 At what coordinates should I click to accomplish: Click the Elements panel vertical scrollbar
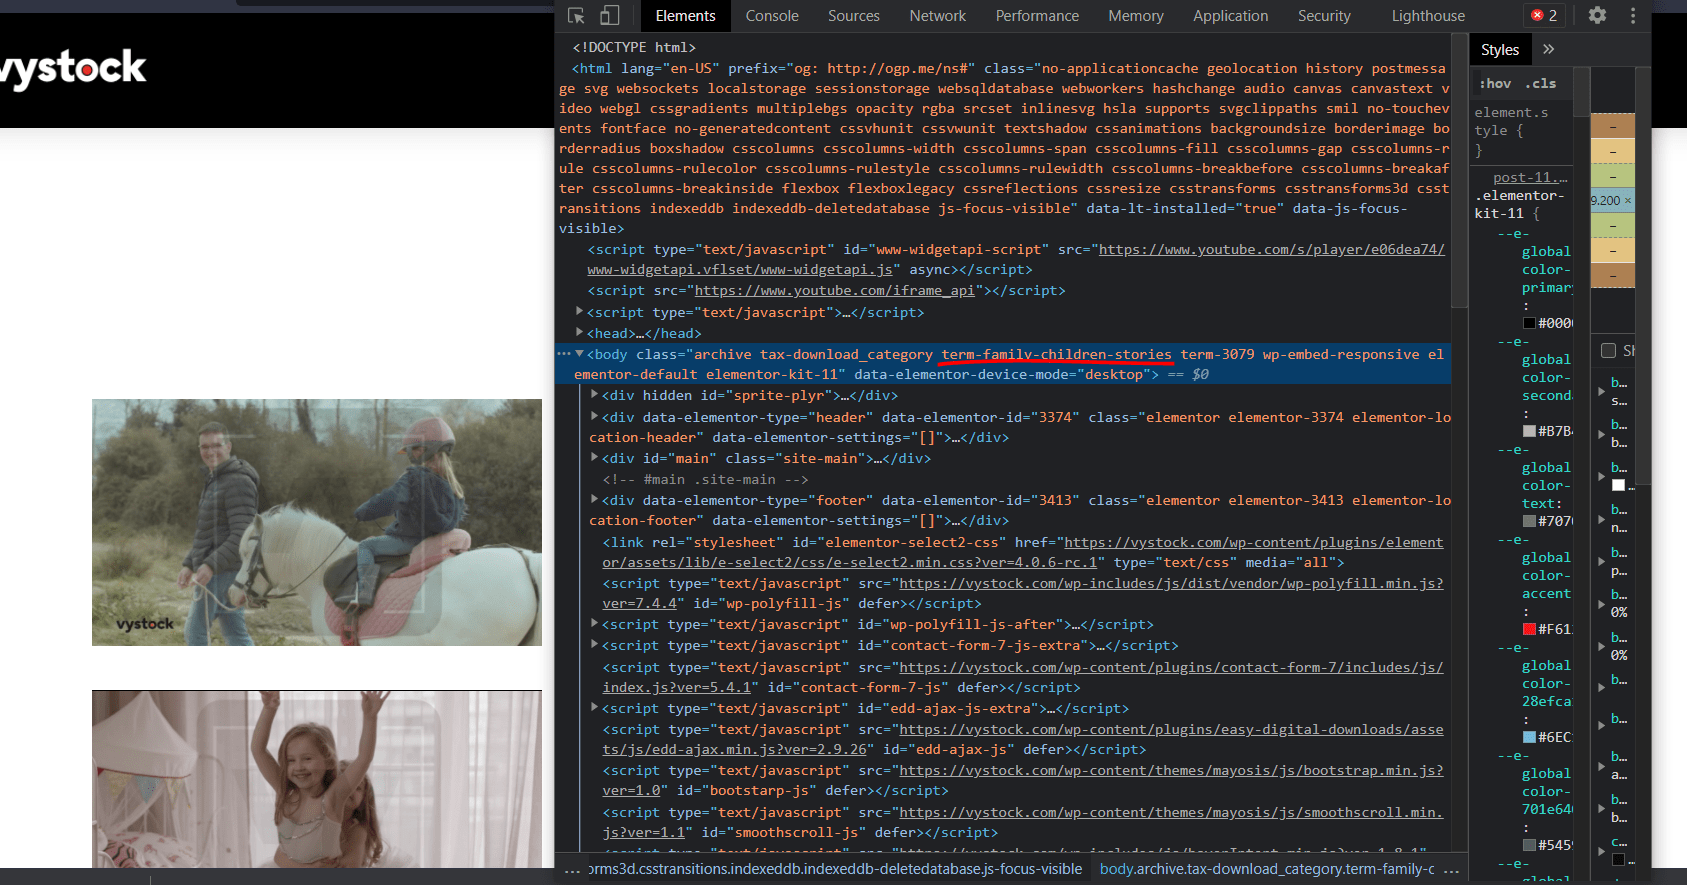(x=1459, y=170)
